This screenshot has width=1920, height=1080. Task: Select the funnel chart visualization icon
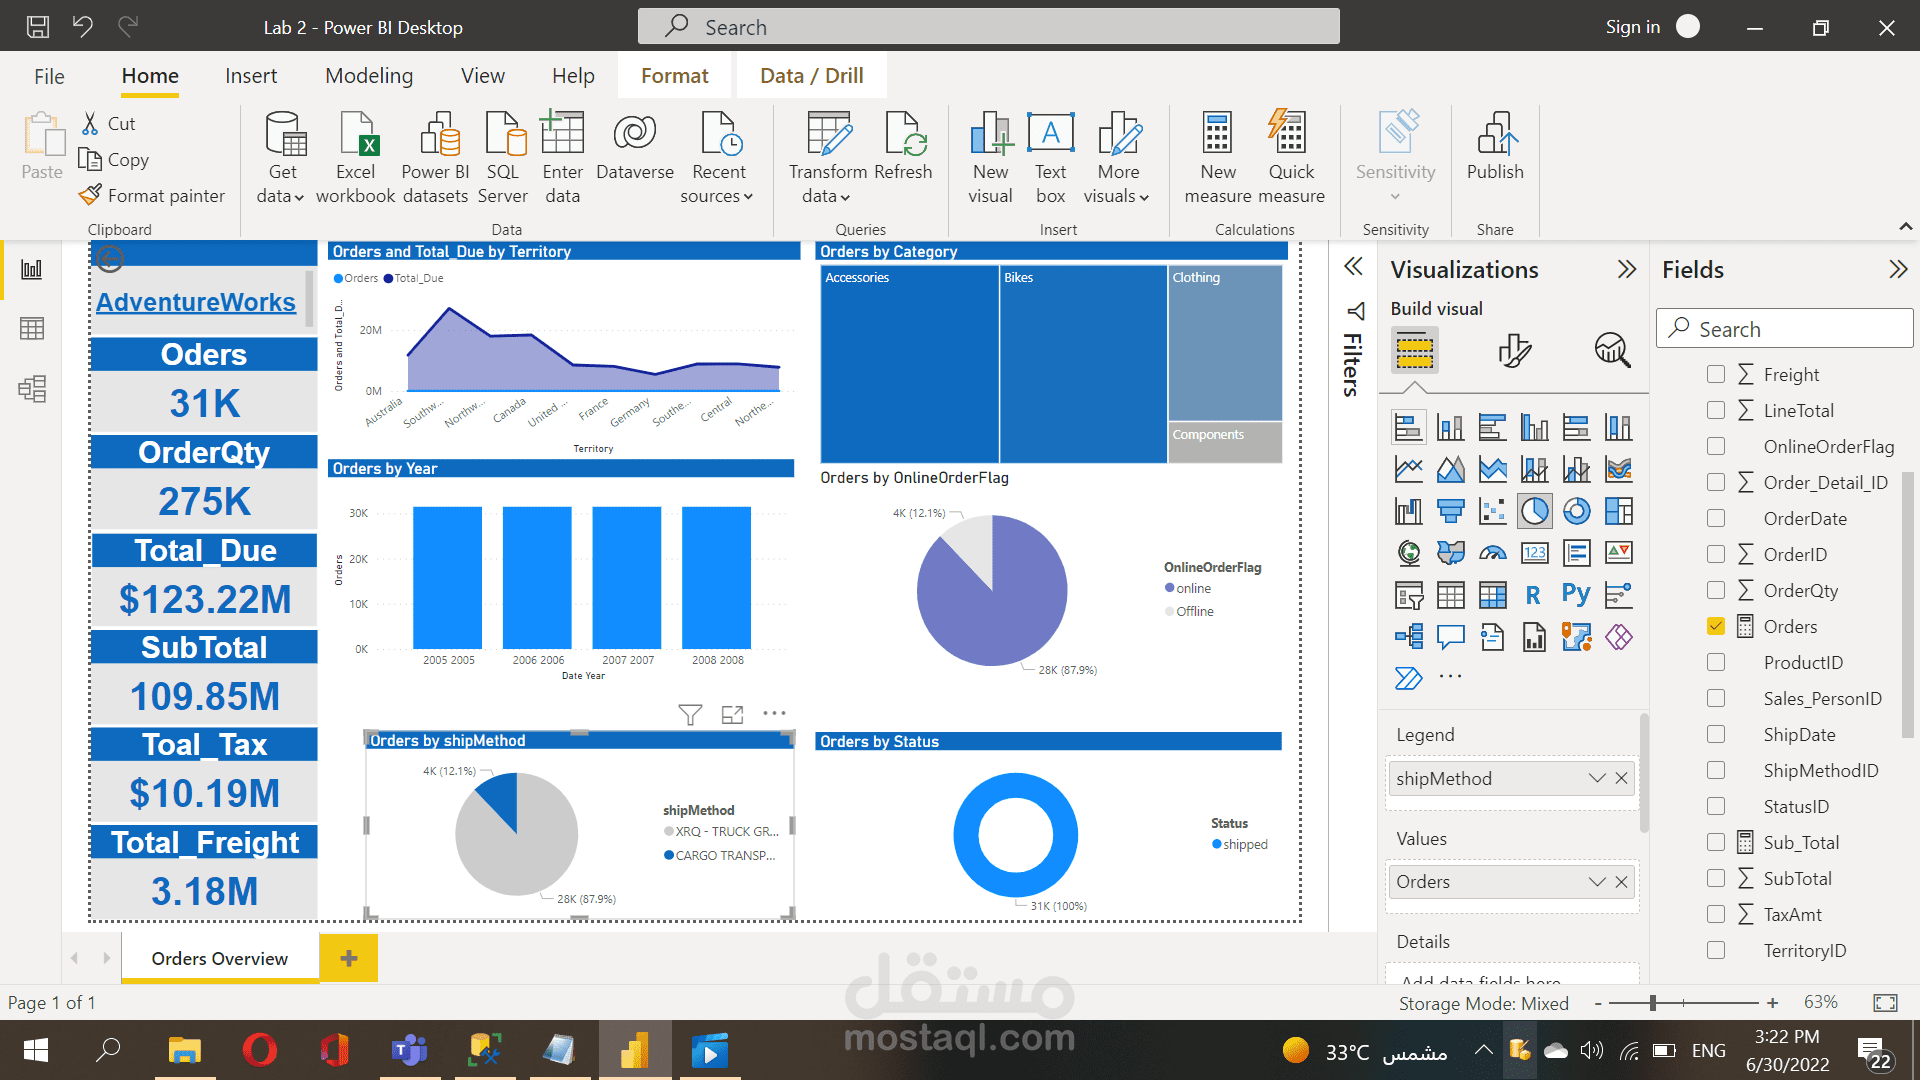click(1451, 510)
